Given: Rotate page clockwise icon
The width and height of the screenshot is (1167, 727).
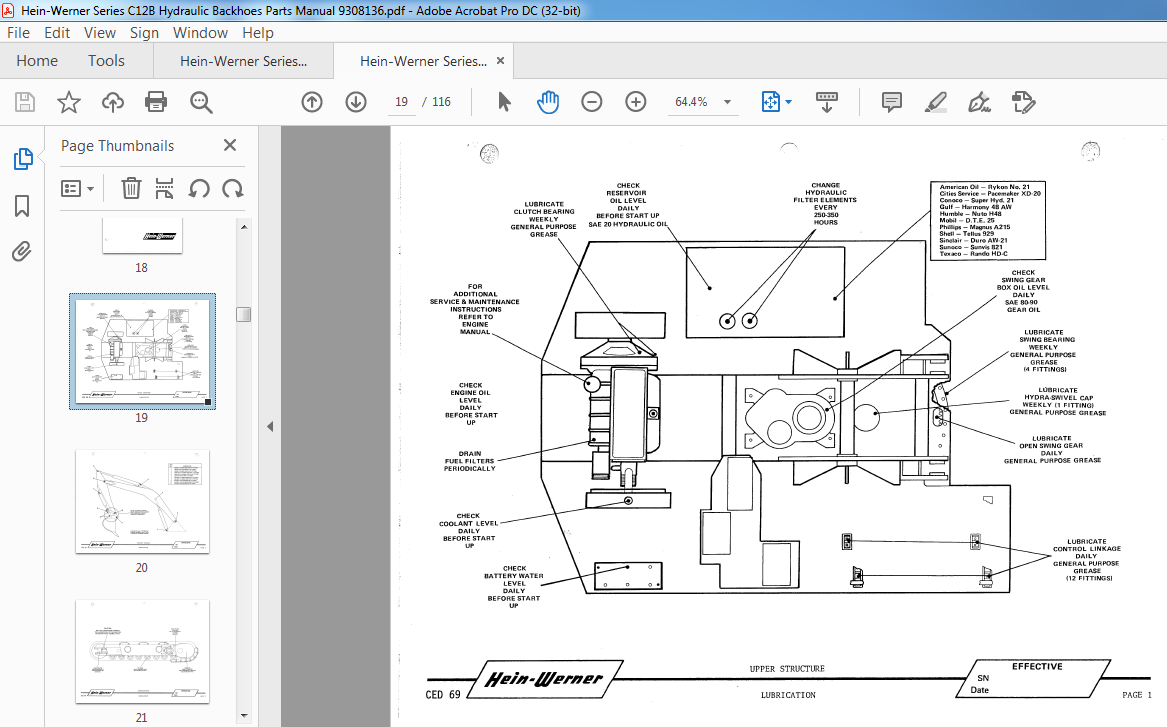Looking at the screenshot, I should tap(233, 188).
